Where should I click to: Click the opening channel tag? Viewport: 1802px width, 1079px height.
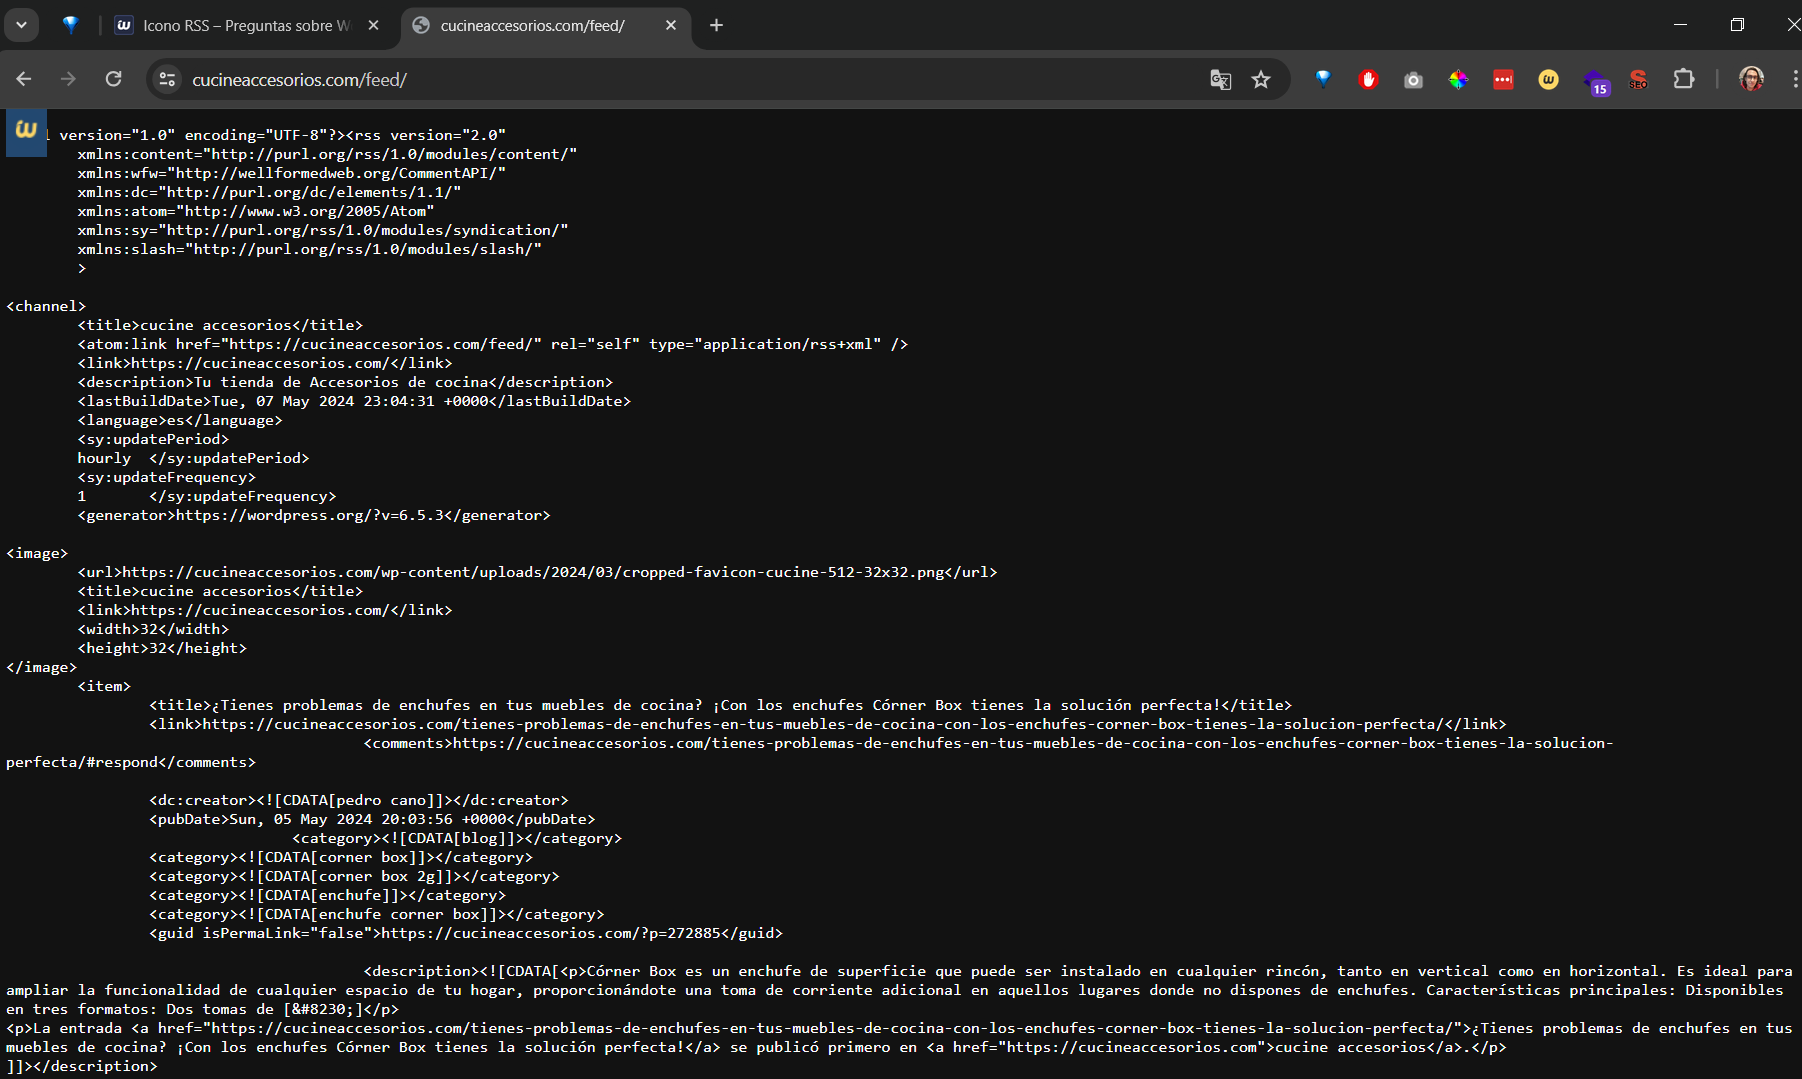pyautogui.click(x=46, y=306)
